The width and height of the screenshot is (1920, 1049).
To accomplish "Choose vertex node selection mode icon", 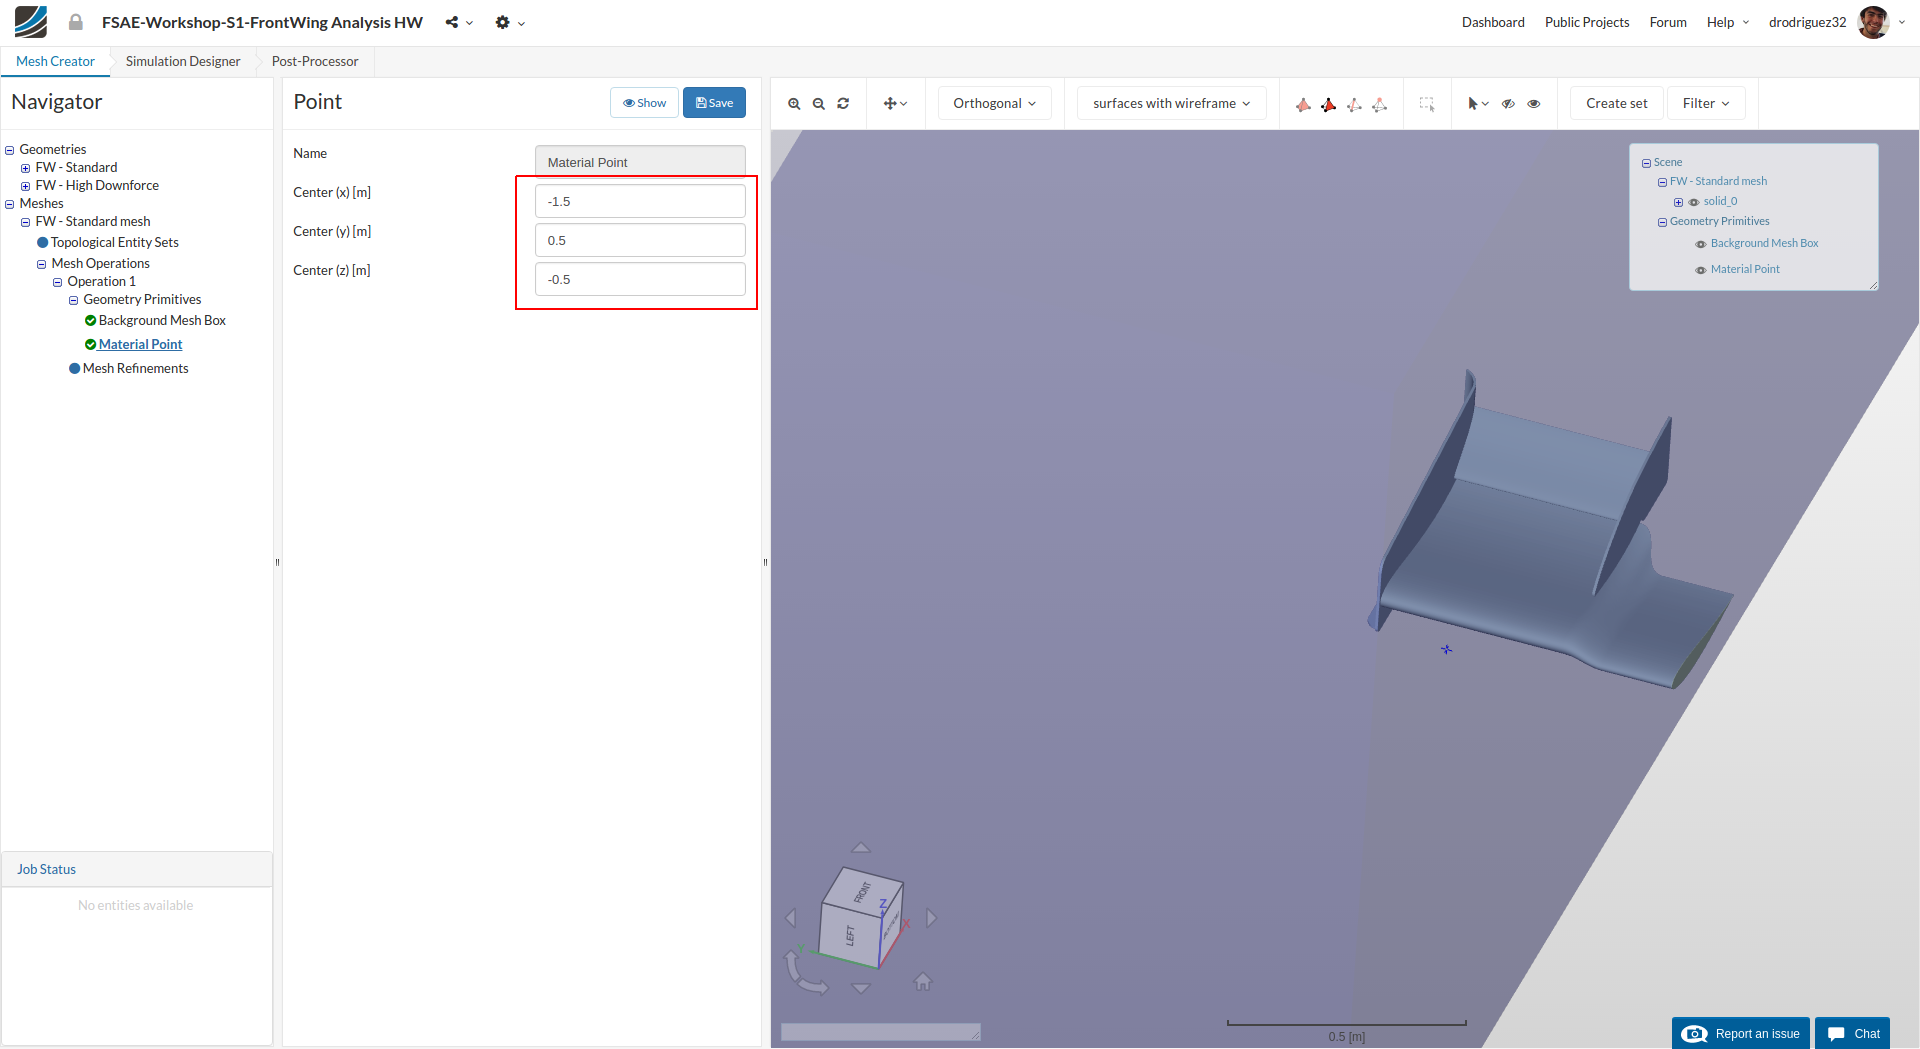I will [1379, 104].
